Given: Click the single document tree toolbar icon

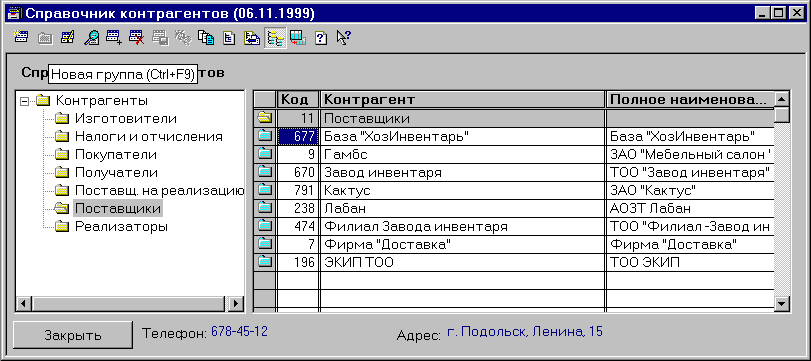Looking at the screenshot, I should point(229,38).
